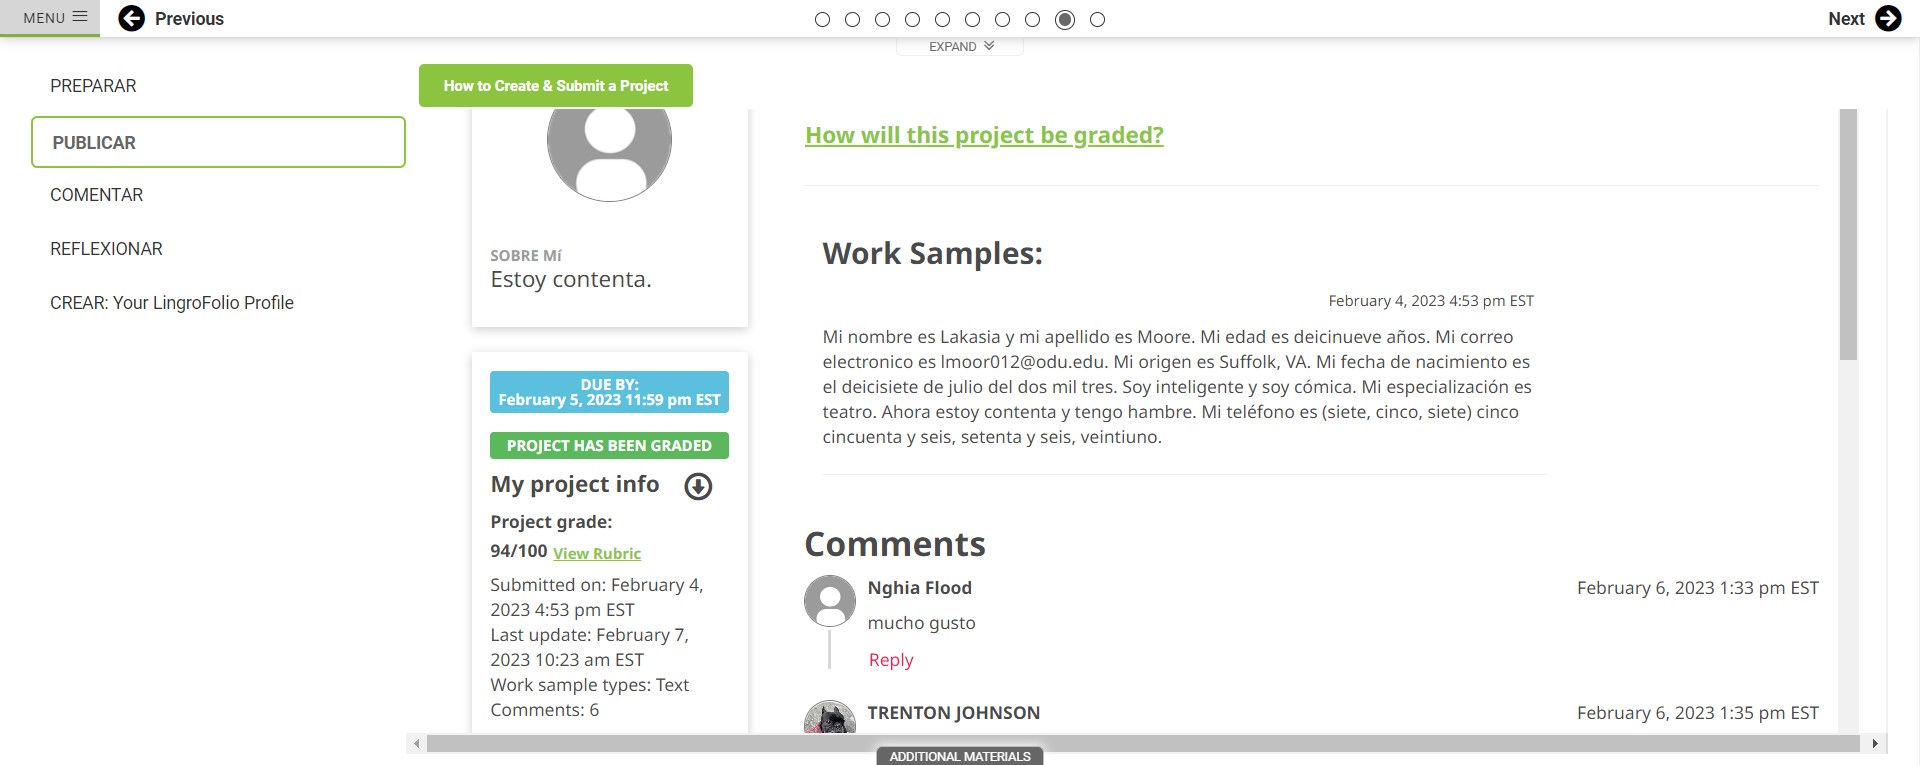The width and height of the screenshot is (1920, 765).
Task: Click the My project info download arrow icon
Action: [x=698, y=486]
